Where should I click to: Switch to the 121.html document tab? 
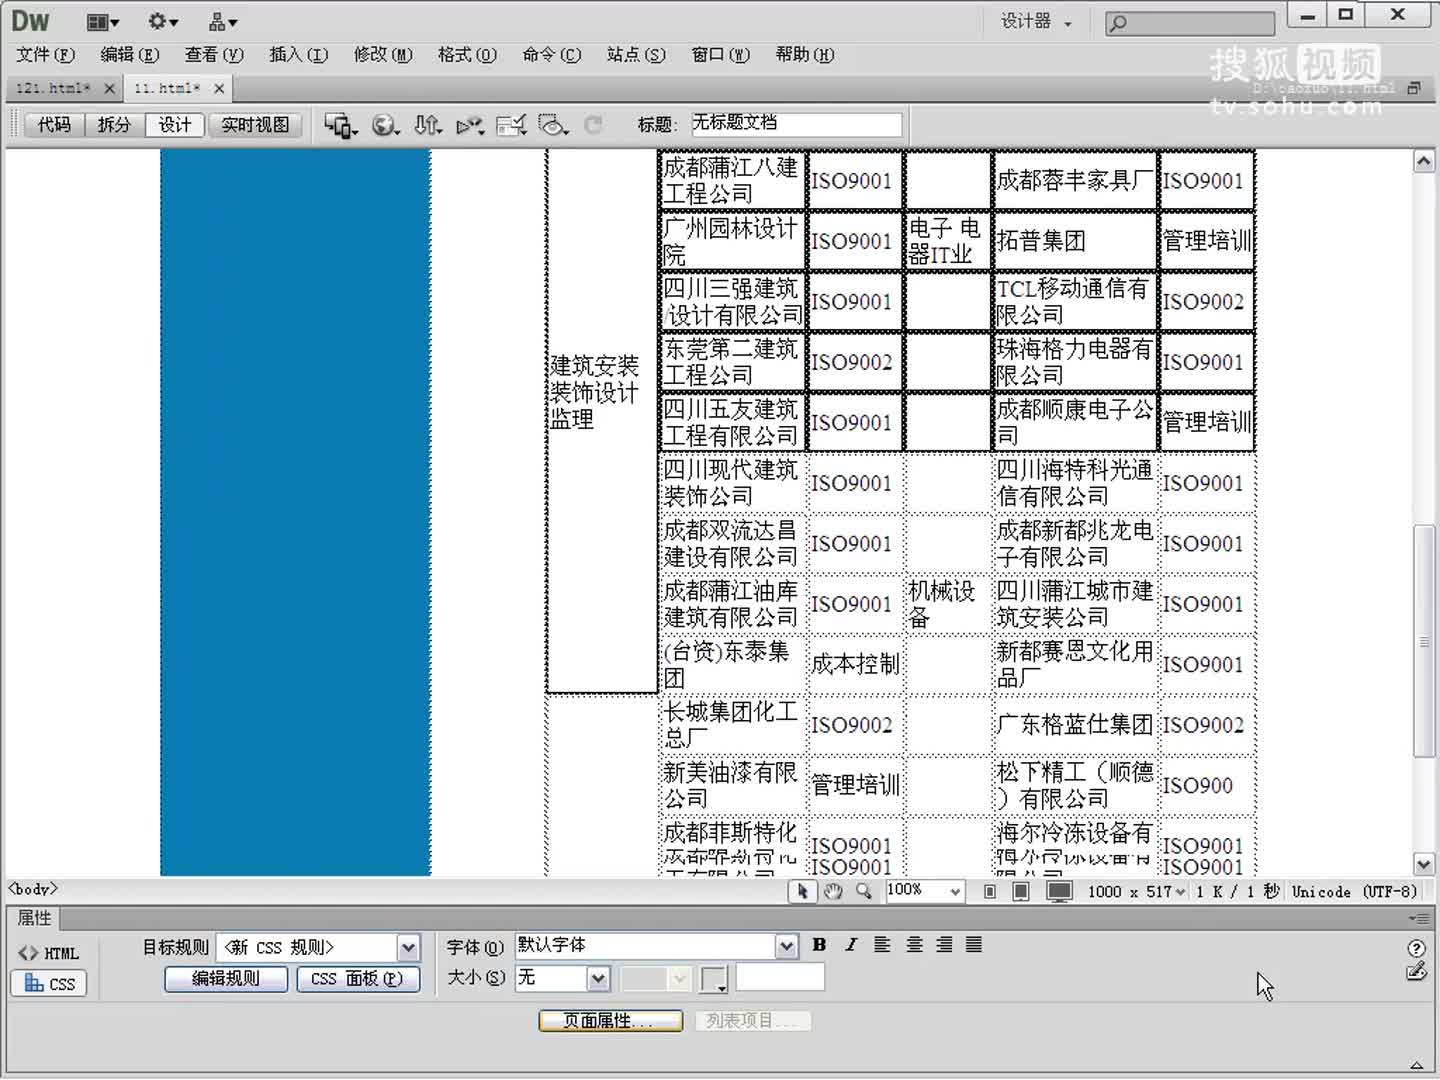point(53,88)
